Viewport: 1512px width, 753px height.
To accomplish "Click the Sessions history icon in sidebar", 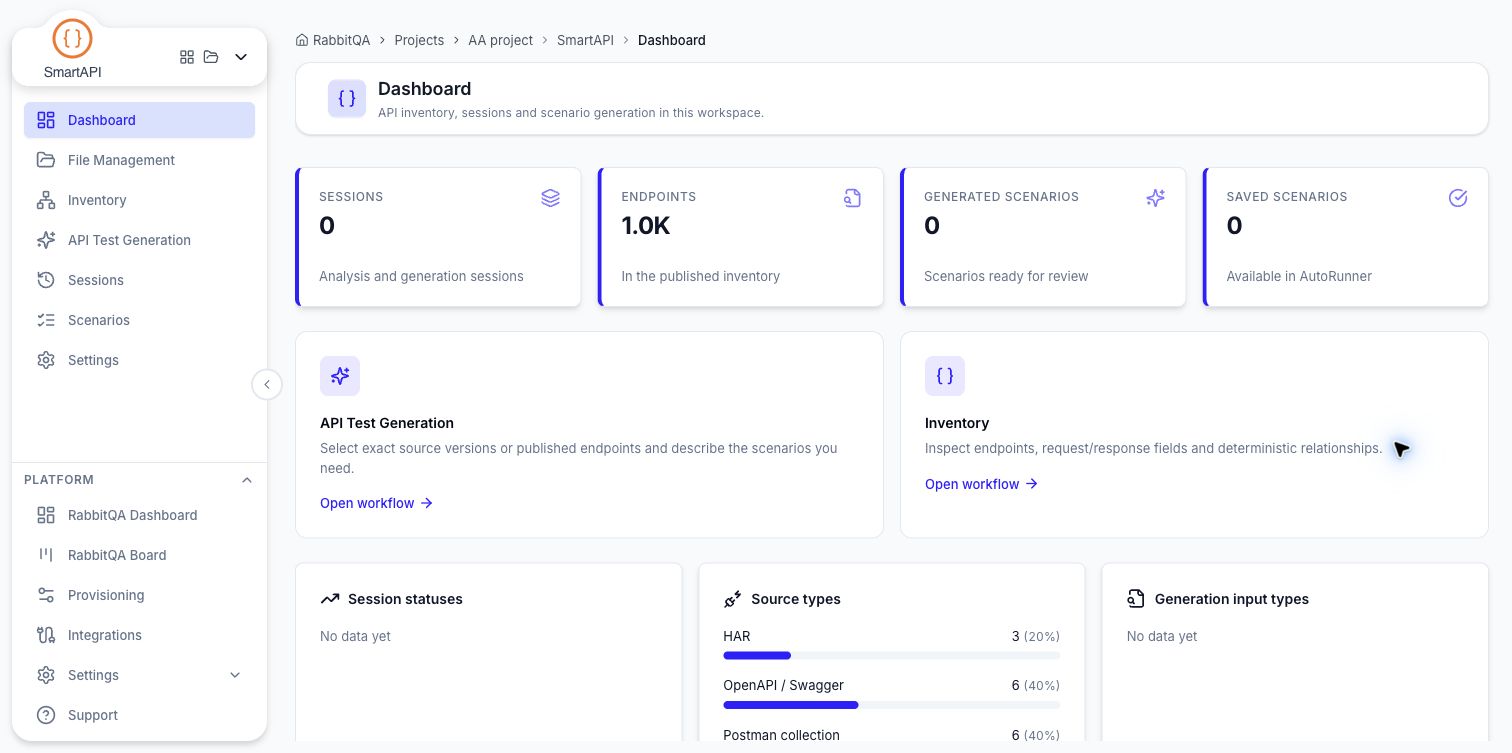I will click(x=45, y=280).
